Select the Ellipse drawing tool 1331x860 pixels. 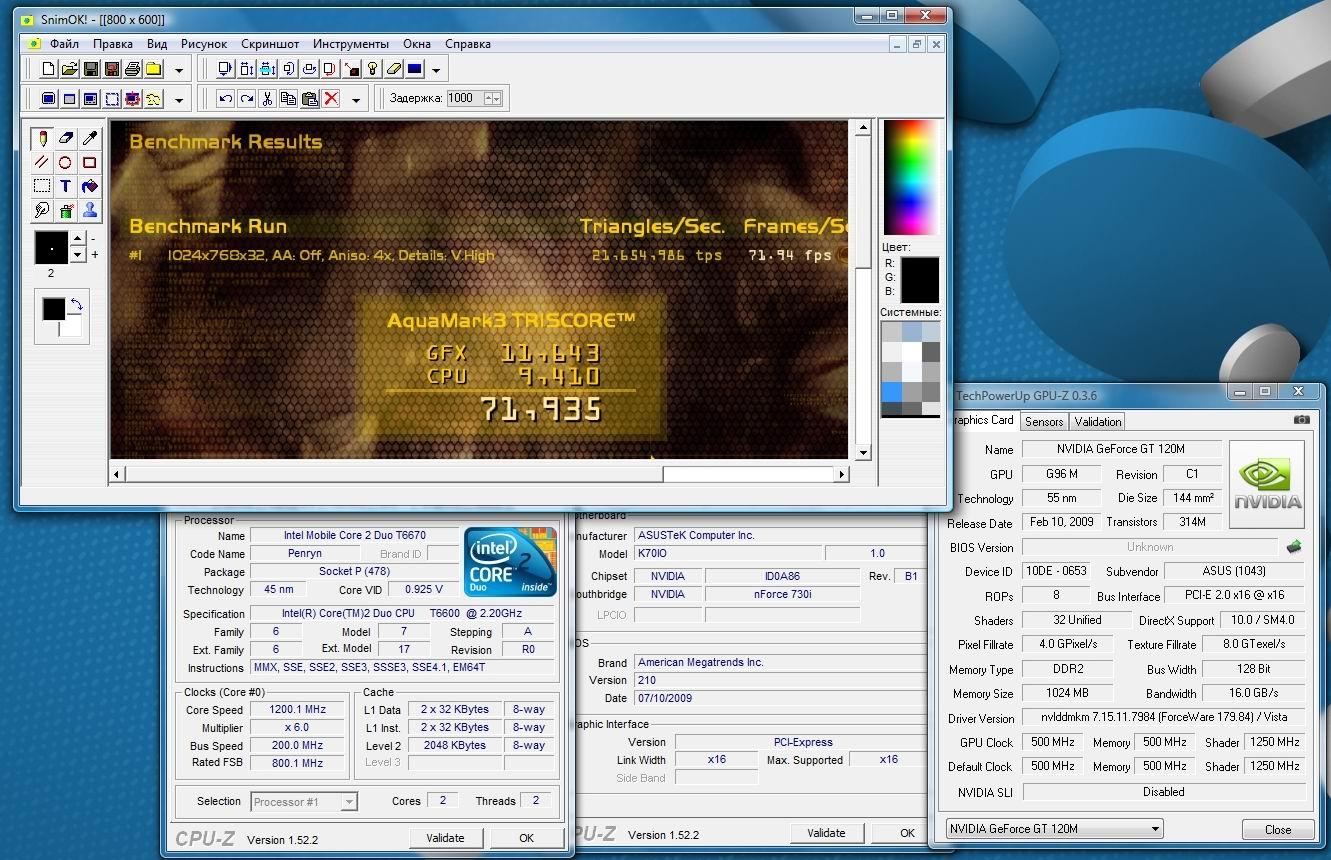65,162
